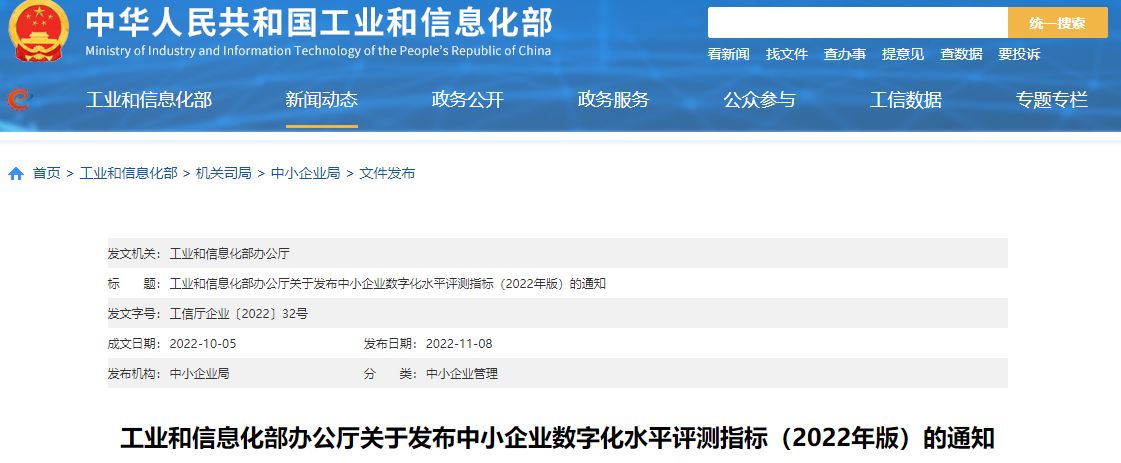This screenshot has height=463, width=1121.
Task: Select 工业和信息化部 in main navigation
Action: pos(149,100)
